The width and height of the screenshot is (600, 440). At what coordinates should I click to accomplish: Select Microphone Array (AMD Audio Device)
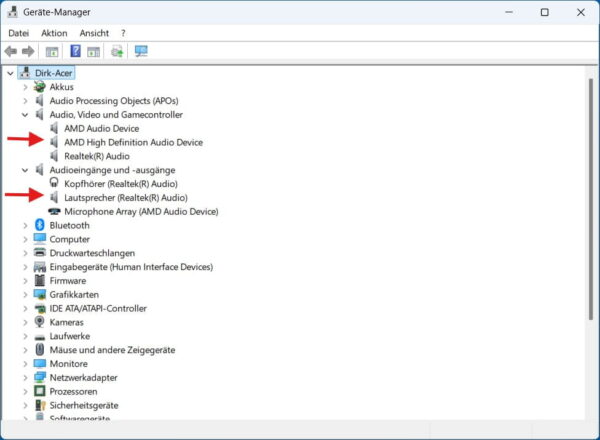[x=141, y=212]
